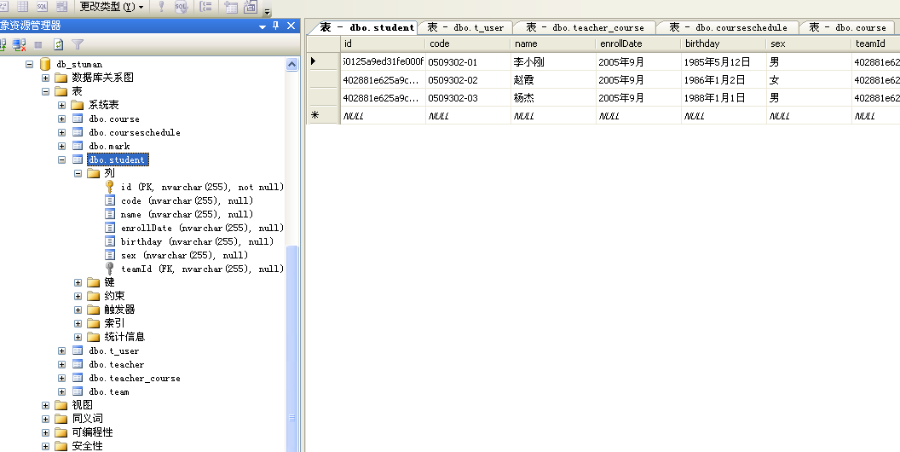
Task: Click the table icon beside dbo.mark
Action: click(77, 146)
